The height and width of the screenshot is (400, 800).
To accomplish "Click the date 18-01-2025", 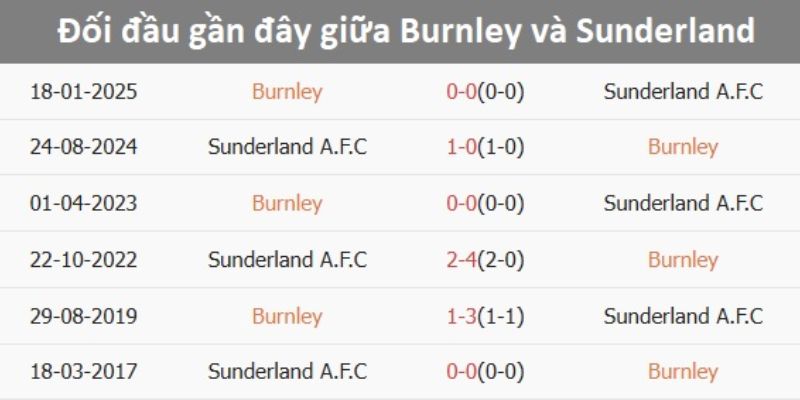I will [x=83, y=92].
